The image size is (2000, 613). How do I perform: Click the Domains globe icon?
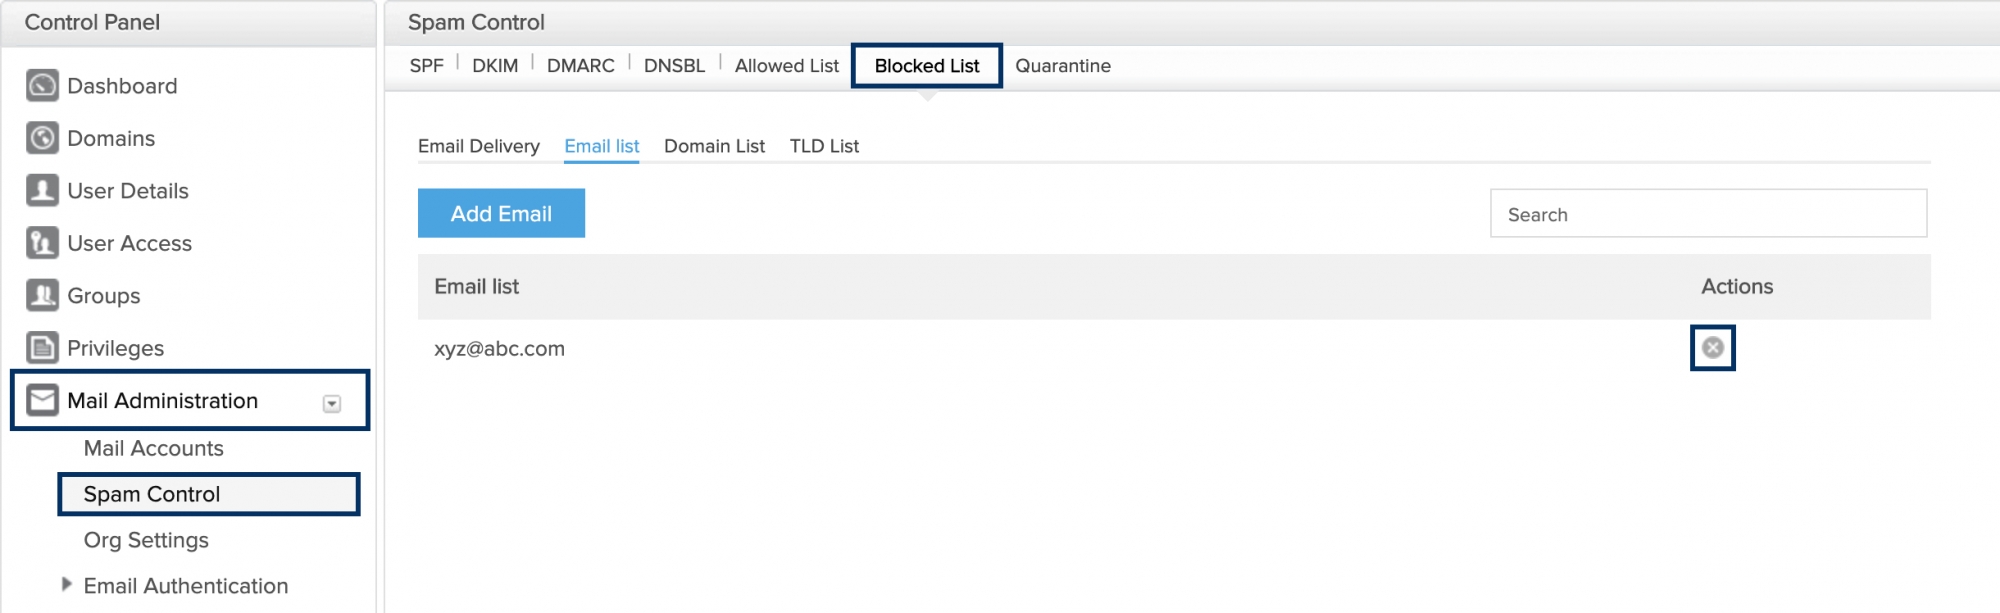(x=42, y=138)
